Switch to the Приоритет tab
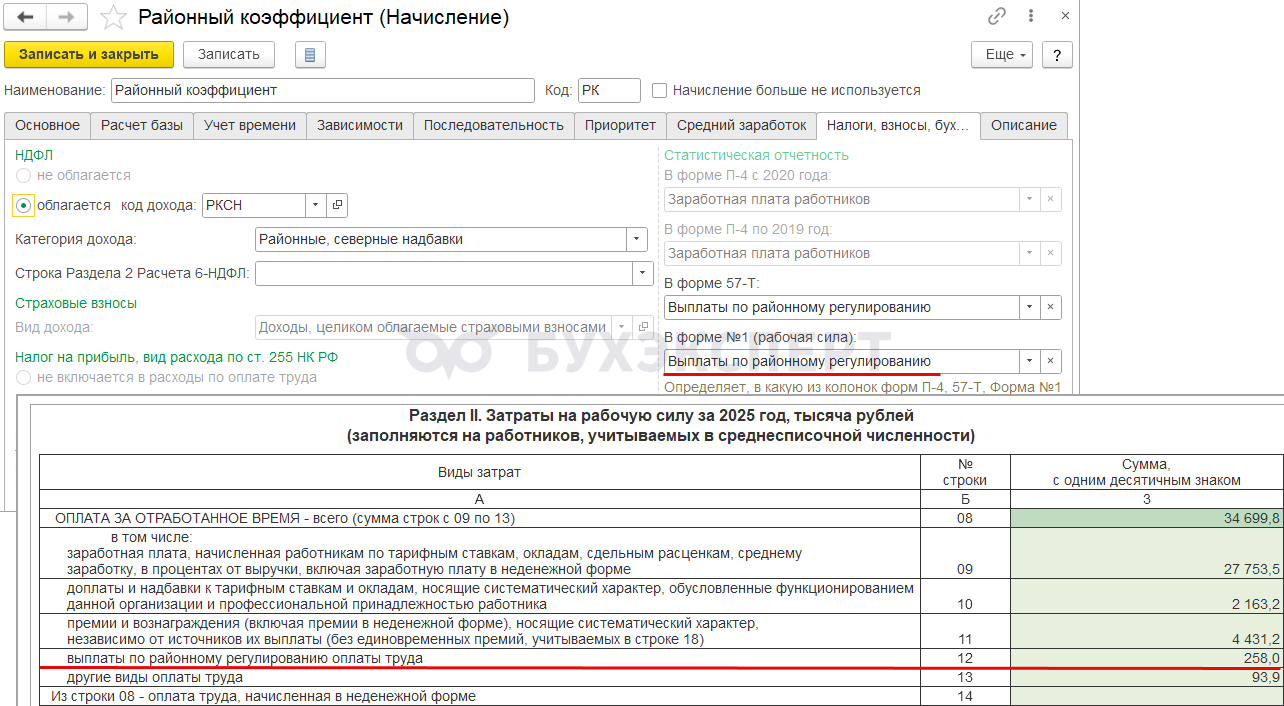 pos(620,125)
